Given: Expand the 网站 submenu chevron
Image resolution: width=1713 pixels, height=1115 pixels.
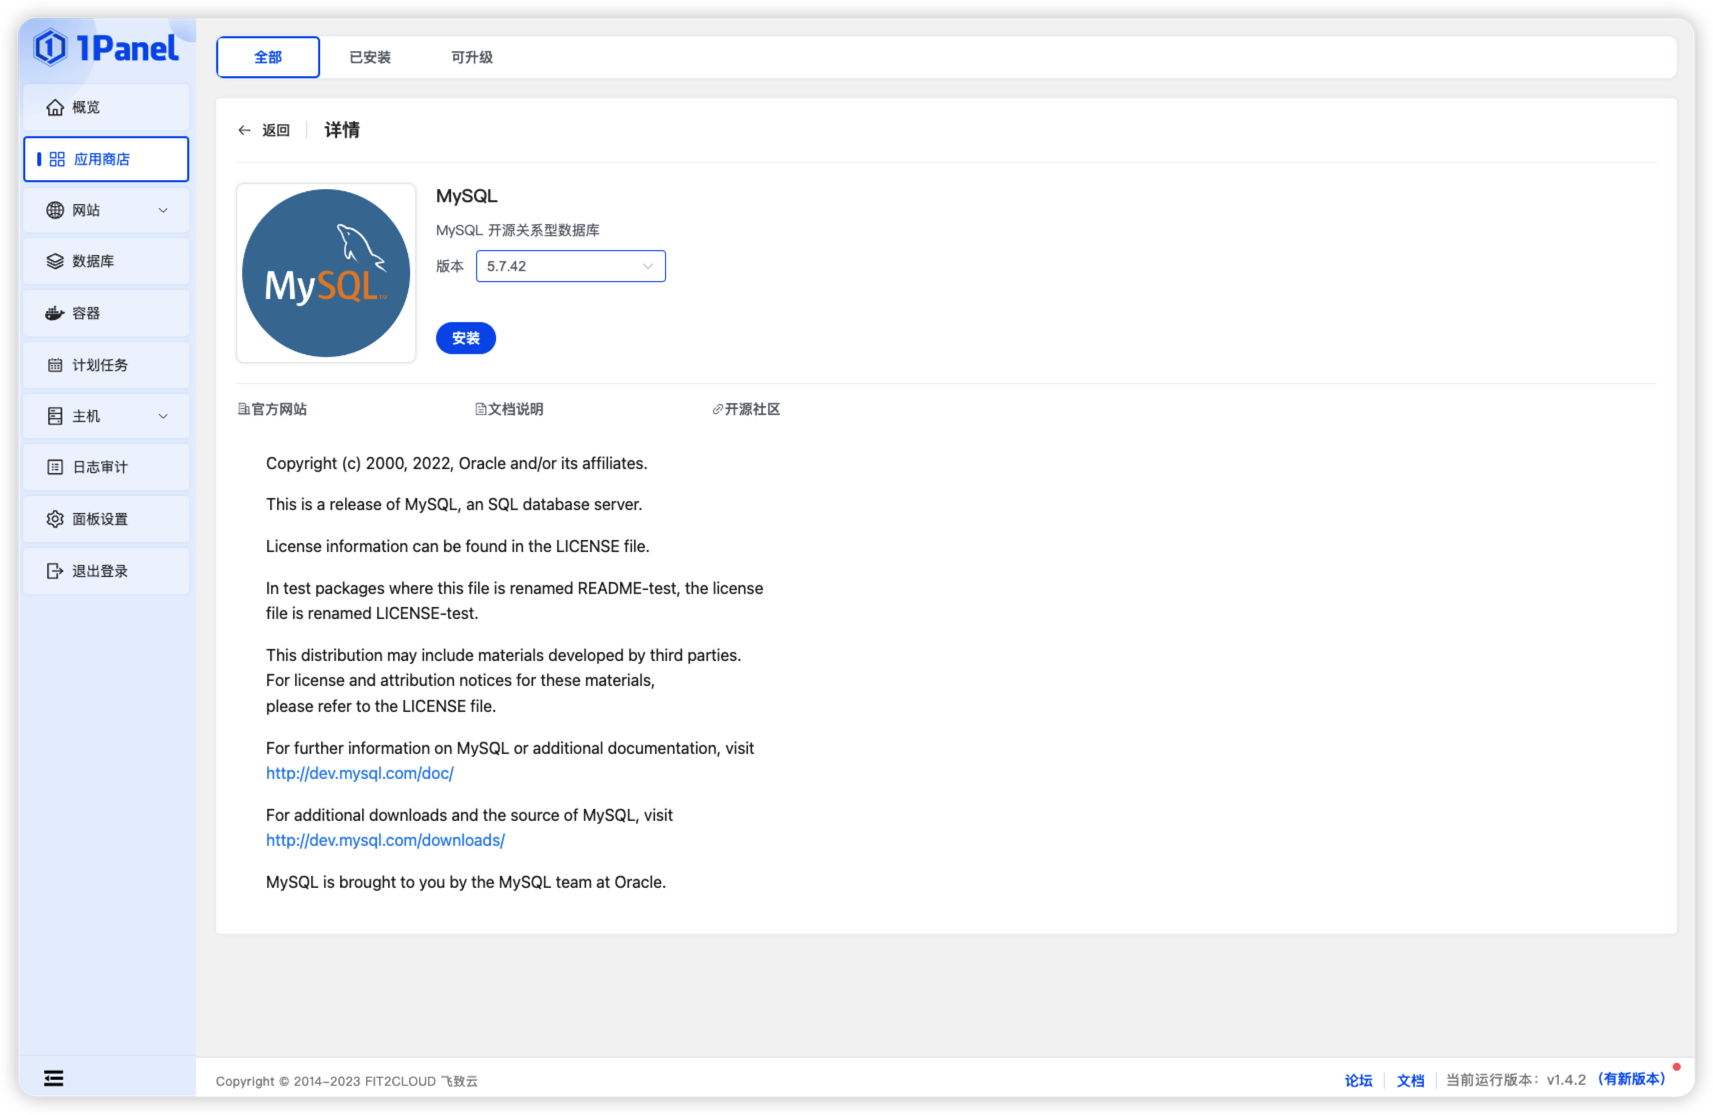Looking at the screenshot, I should tap(163, 210).
